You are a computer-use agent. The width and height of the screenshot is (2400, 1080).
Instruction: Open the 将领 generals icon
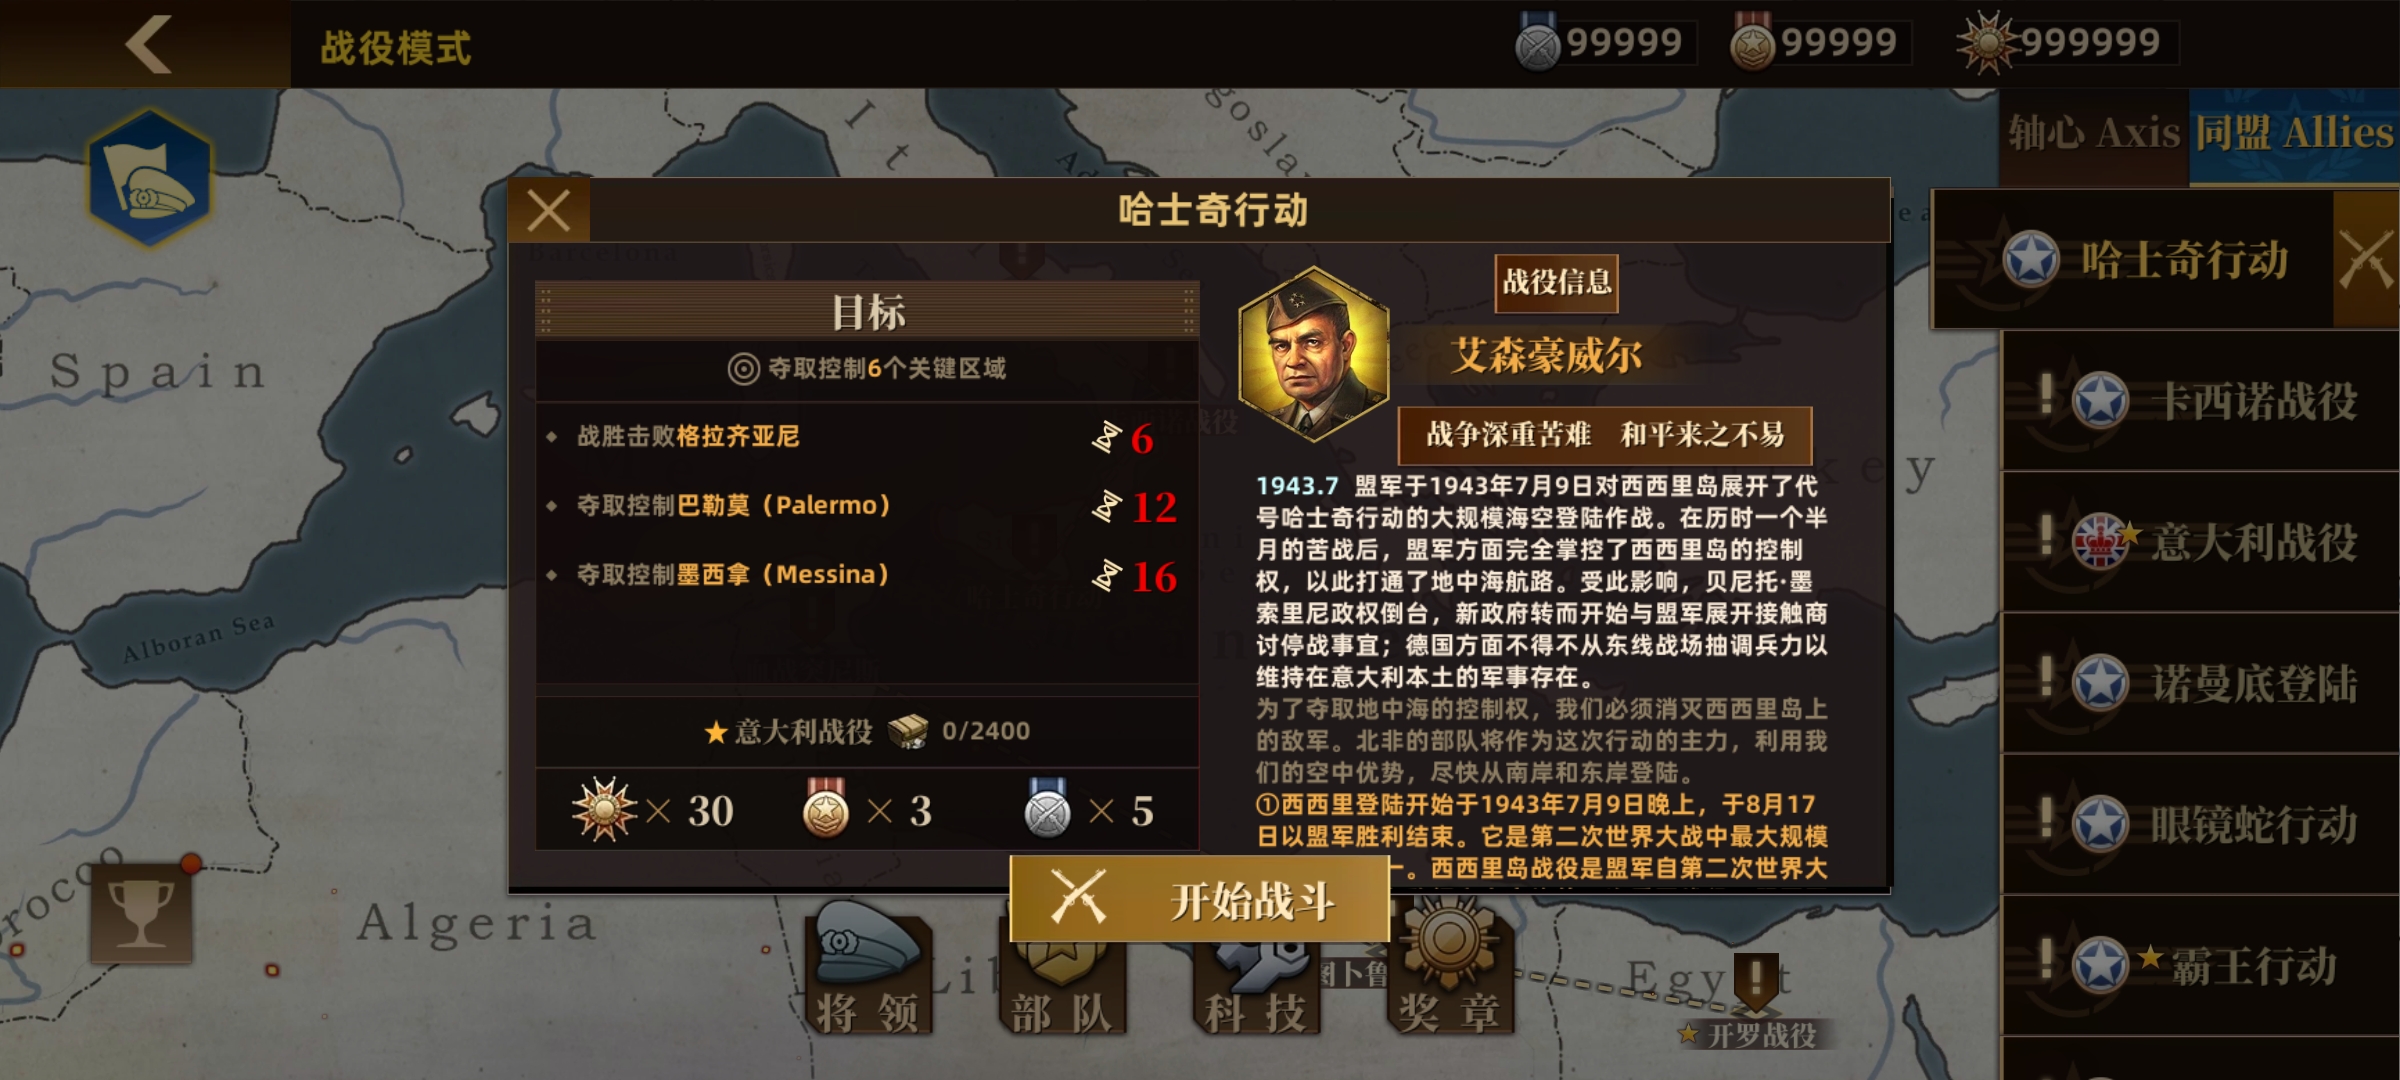868,968
